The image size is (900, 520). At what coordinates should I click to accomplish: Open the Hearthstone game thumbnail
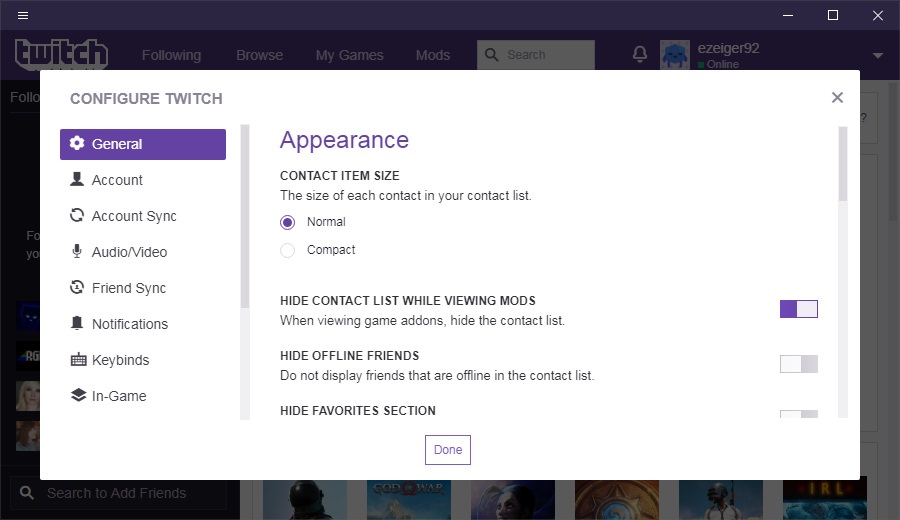click(x=617, y=500)
